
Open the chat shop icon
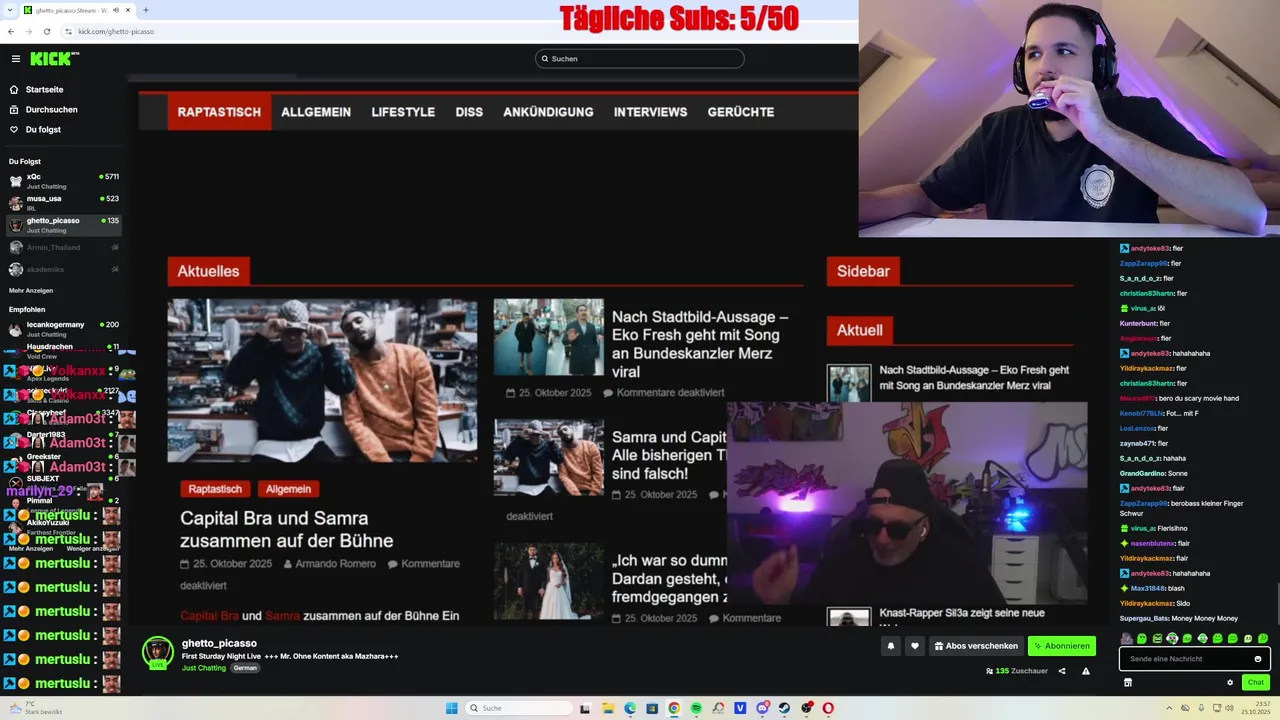click(1128, 682)
